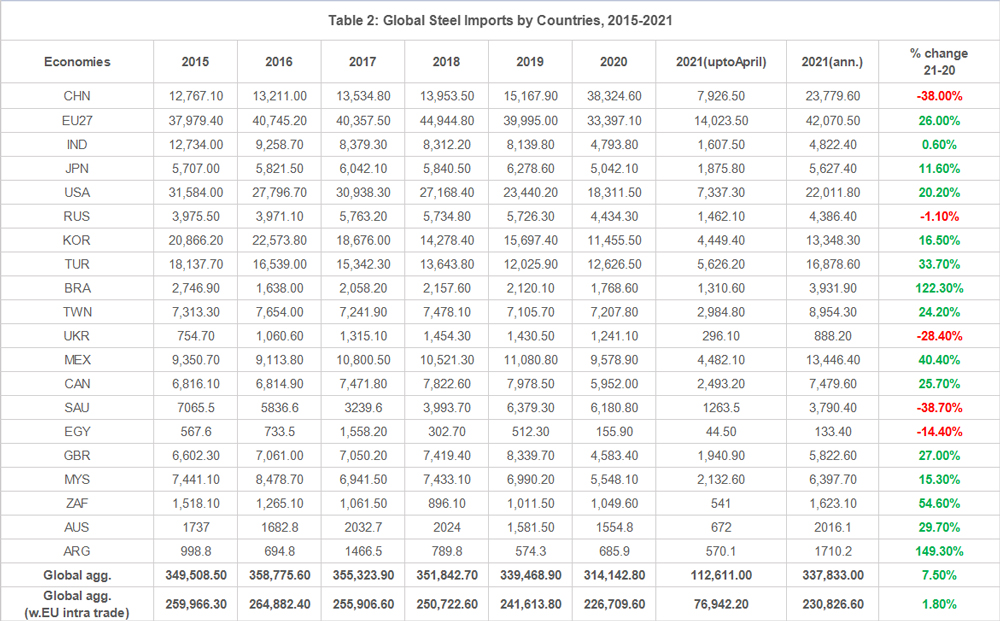
Task: Click the Global agg. row label
Action: coord(76,575)
